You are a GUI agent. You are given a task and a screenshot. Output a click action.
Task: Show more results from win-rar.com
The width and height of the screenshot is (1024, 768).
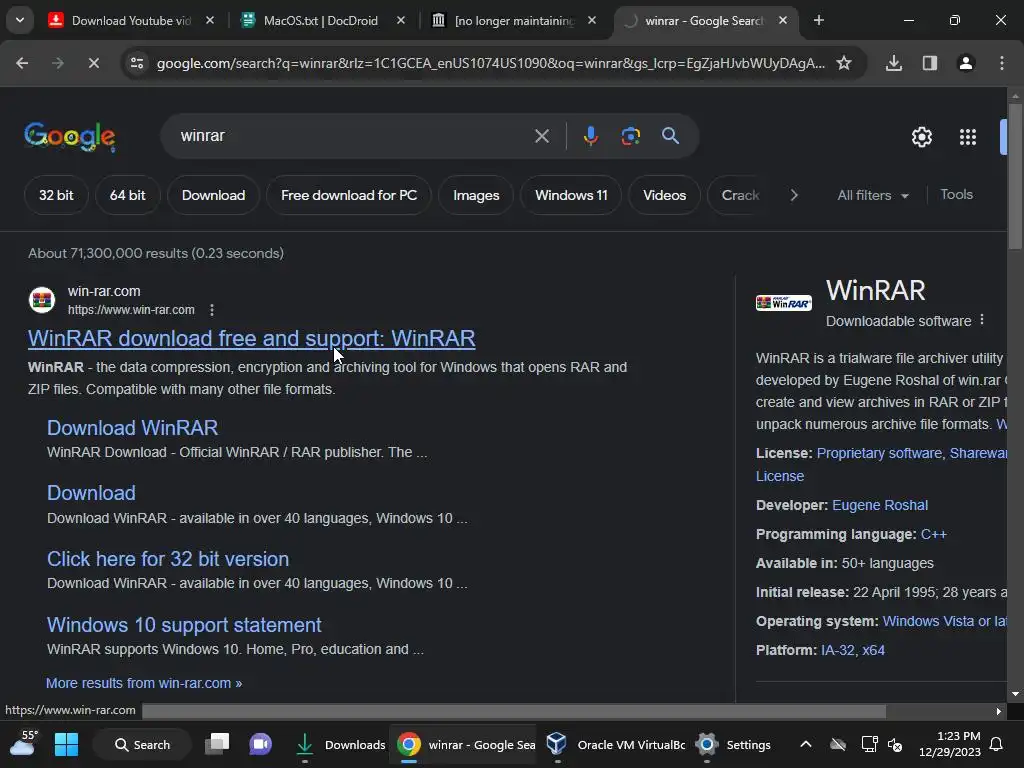[x=144, y=683]
